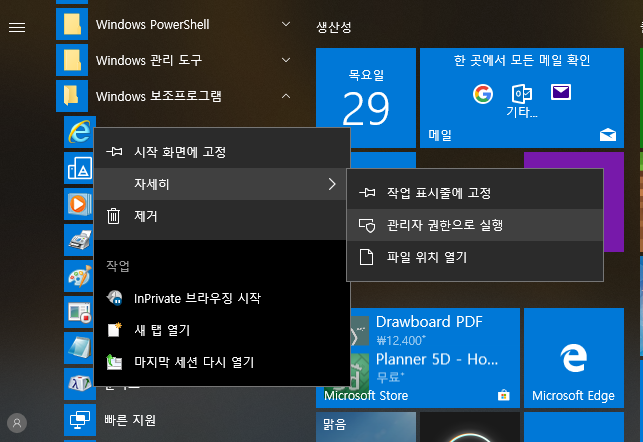643x442 pixels.
Task: Click the Quick Assist monitor icon
Action: point(80,420)
